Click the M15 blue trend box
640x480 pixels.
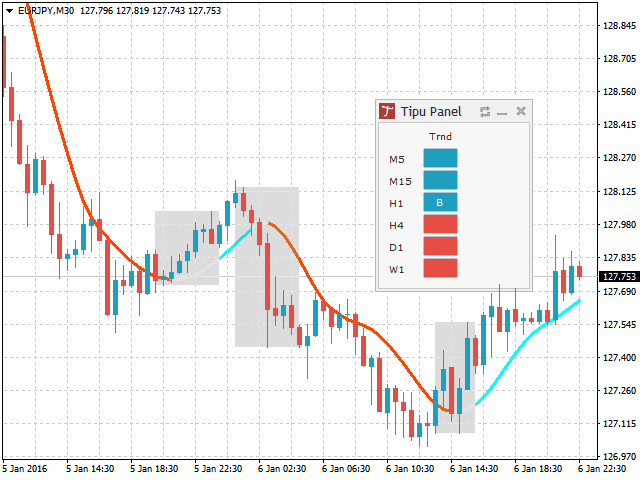coord(440,180)
